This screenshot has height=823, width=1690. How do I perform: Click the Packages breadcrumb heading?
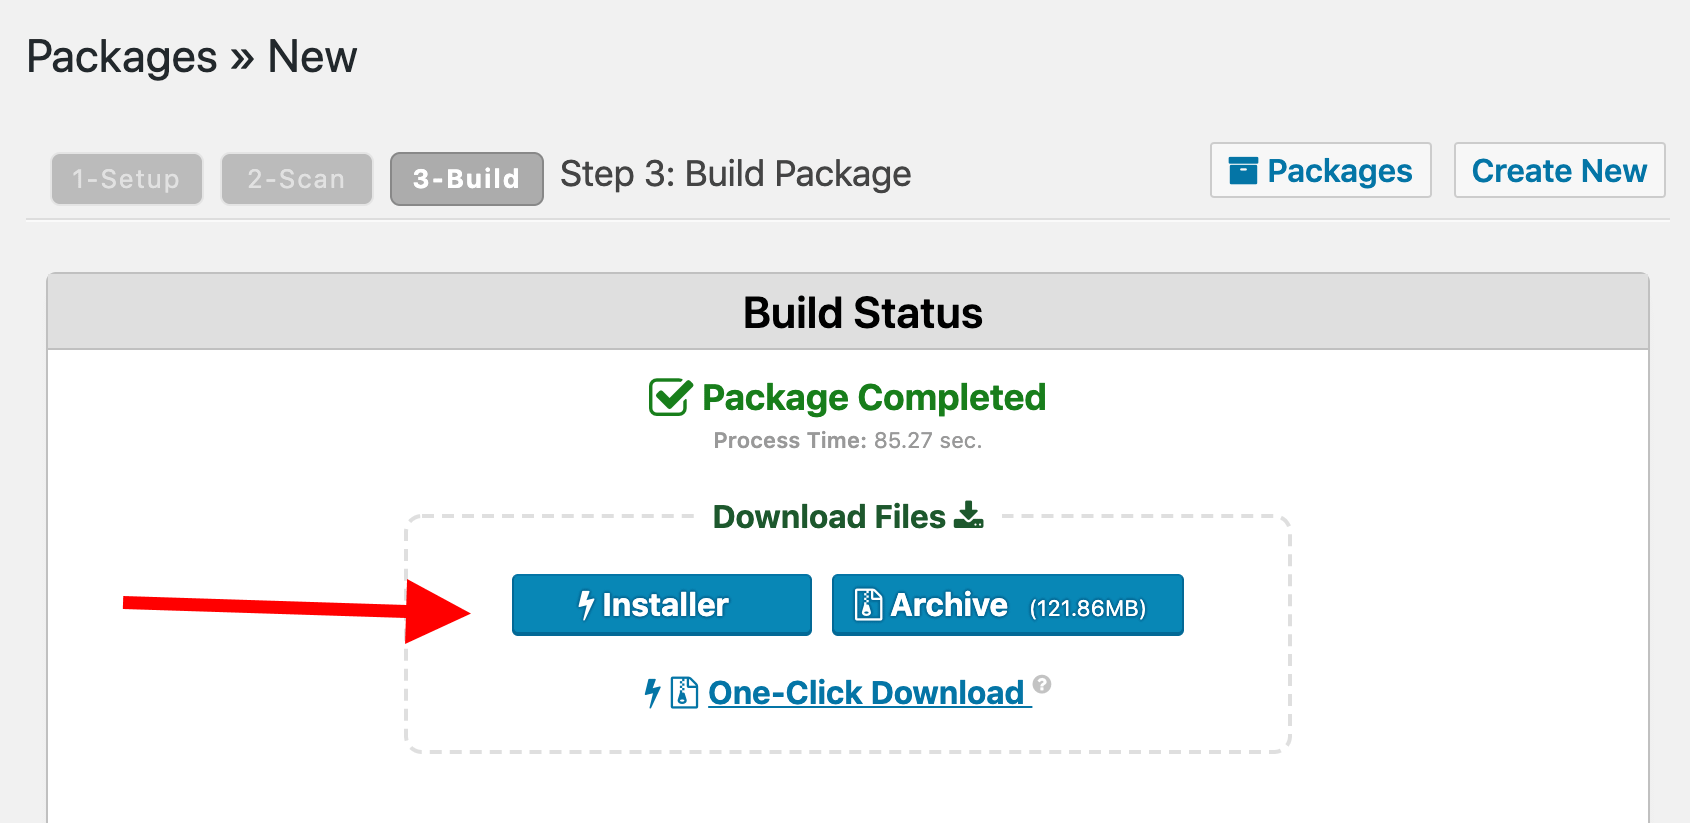122,56
